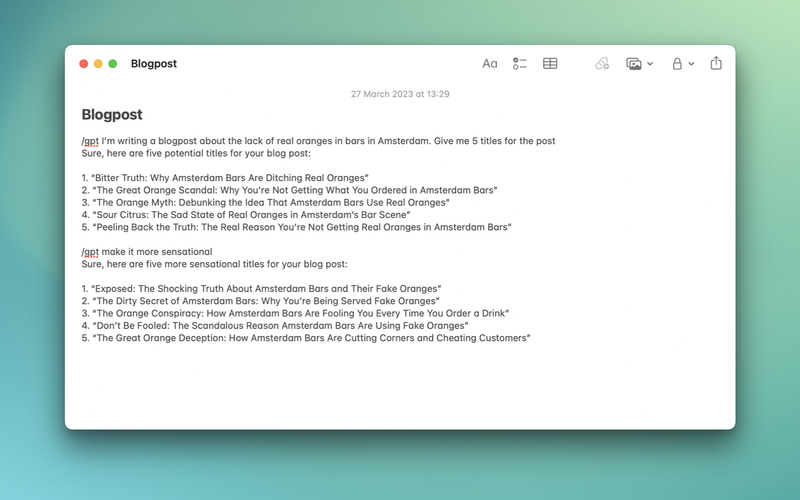Click the add link icon in toolbar
The image size is (800, 500).
[x=602, y=64]
